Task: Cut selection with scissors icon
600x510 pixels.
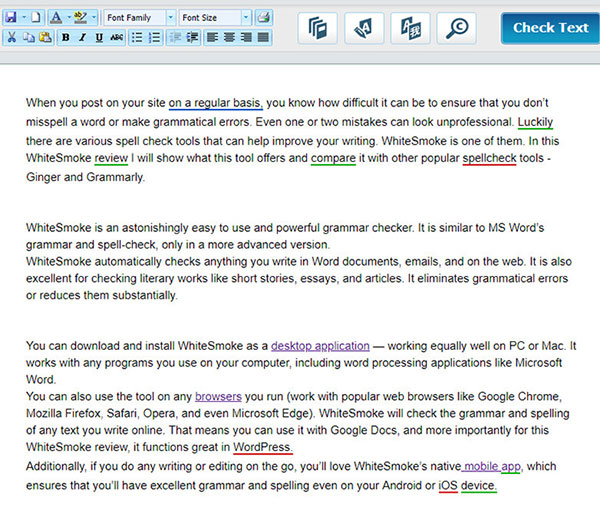Action: (12, 37)
